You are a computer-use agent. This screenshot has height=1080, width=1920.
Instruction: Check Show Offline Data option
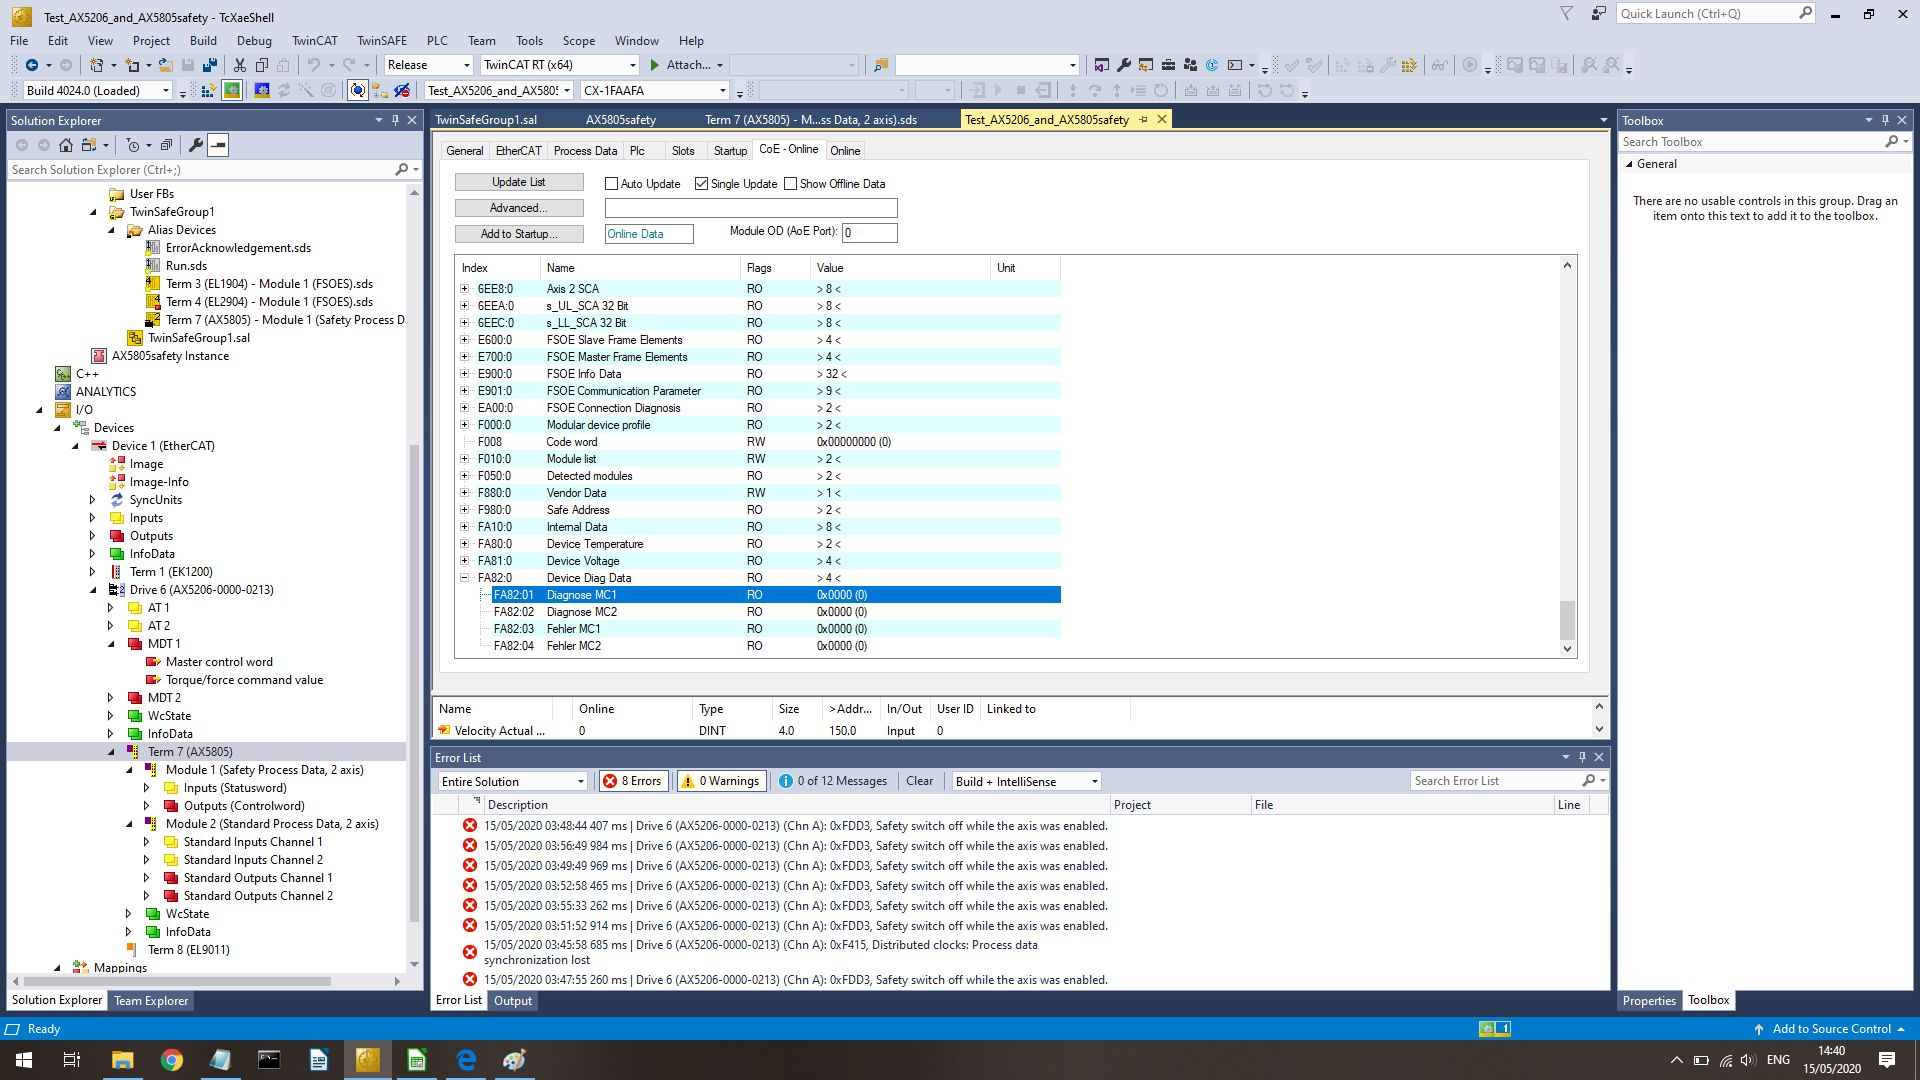click(x=791, y=184)
